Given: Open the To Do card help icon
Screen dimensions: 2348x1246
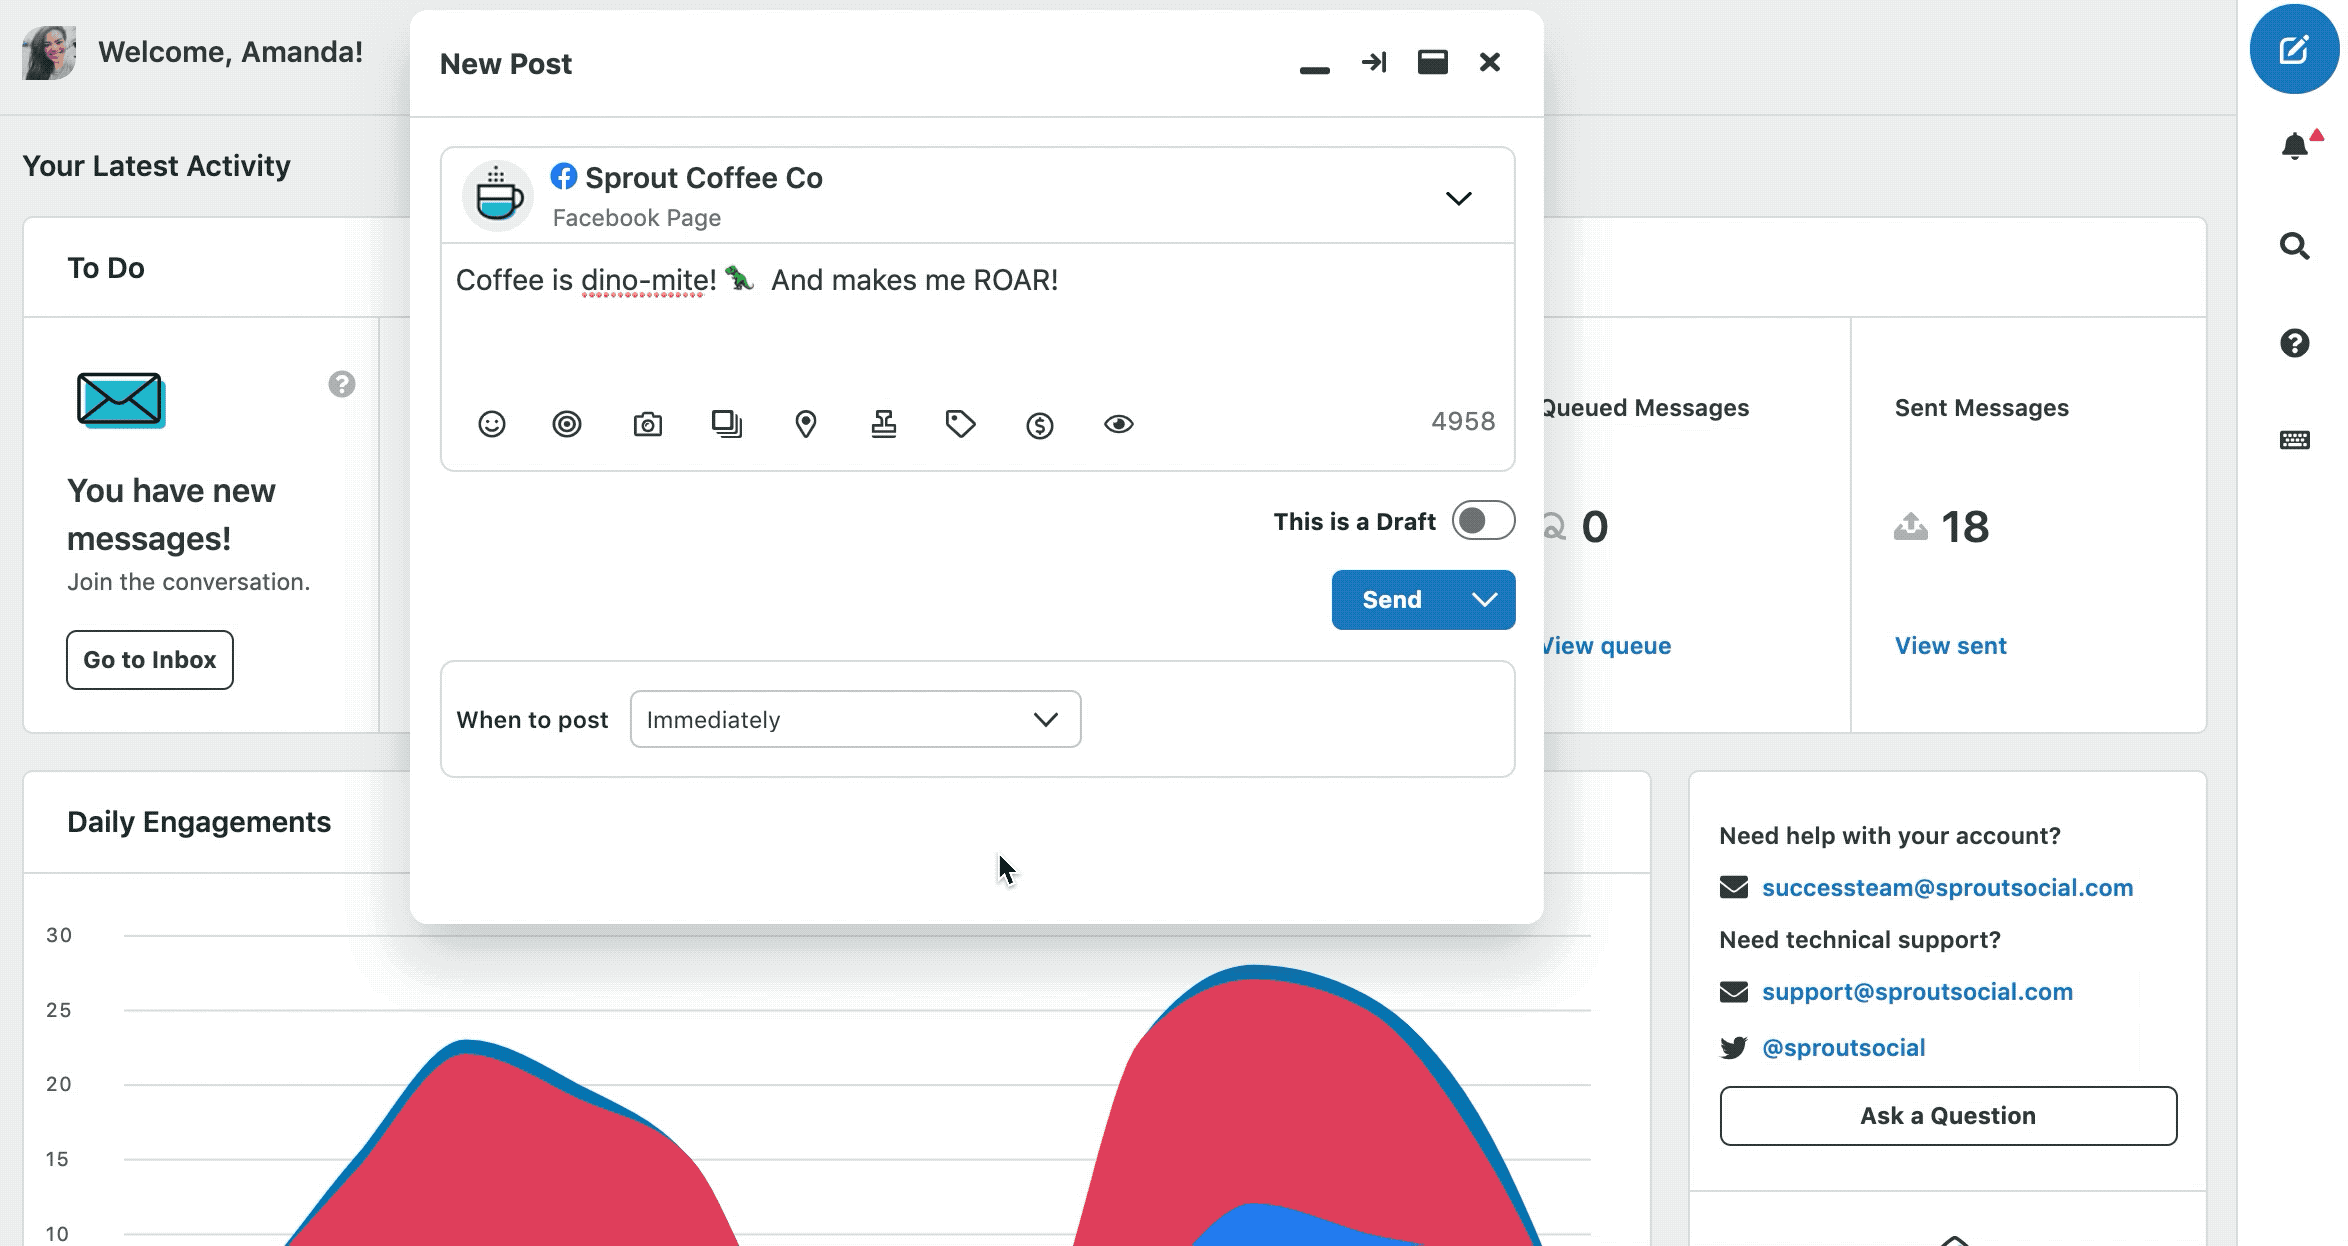Looking at the screenshot, I should point(342,384).
